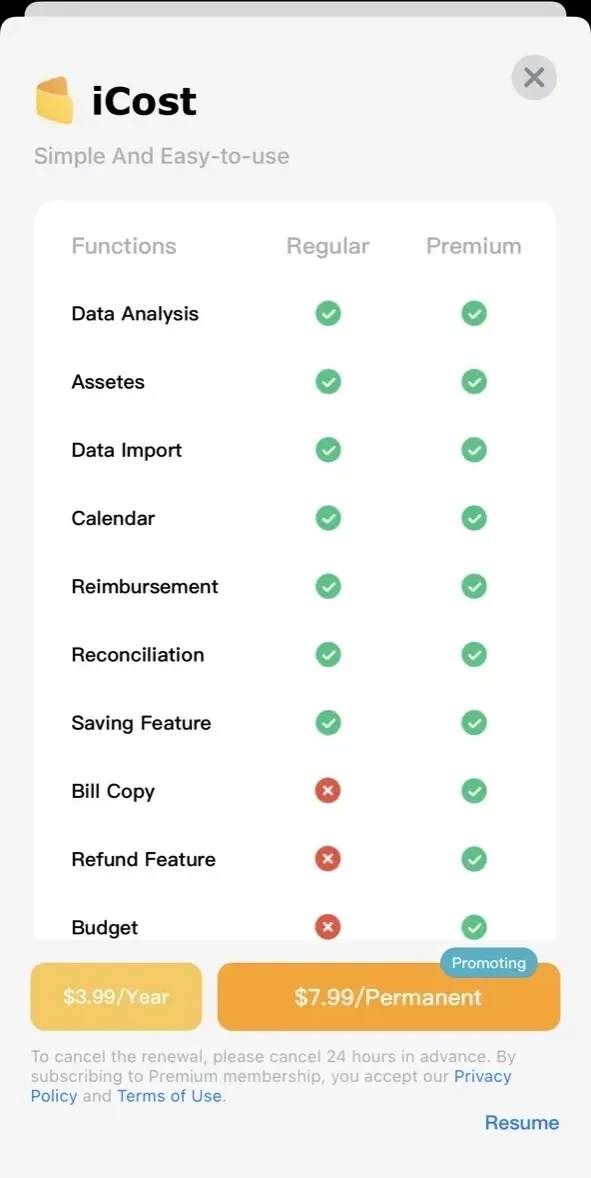Image resolution: width=591 pixels, height=1178 pixels.
Task: Click the red X for Bill Copy Regular
Action: click(328, 790)
